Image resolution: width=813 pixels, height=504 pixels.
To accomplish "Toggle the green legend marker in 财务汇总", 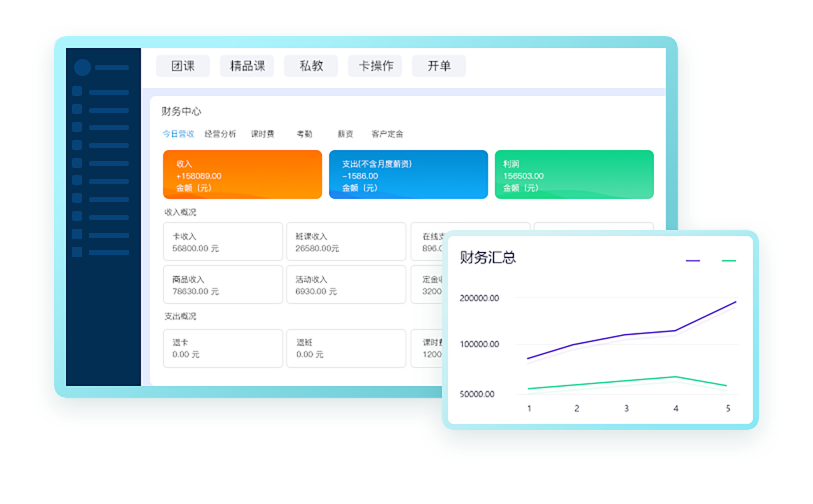I will coord(728,261).
